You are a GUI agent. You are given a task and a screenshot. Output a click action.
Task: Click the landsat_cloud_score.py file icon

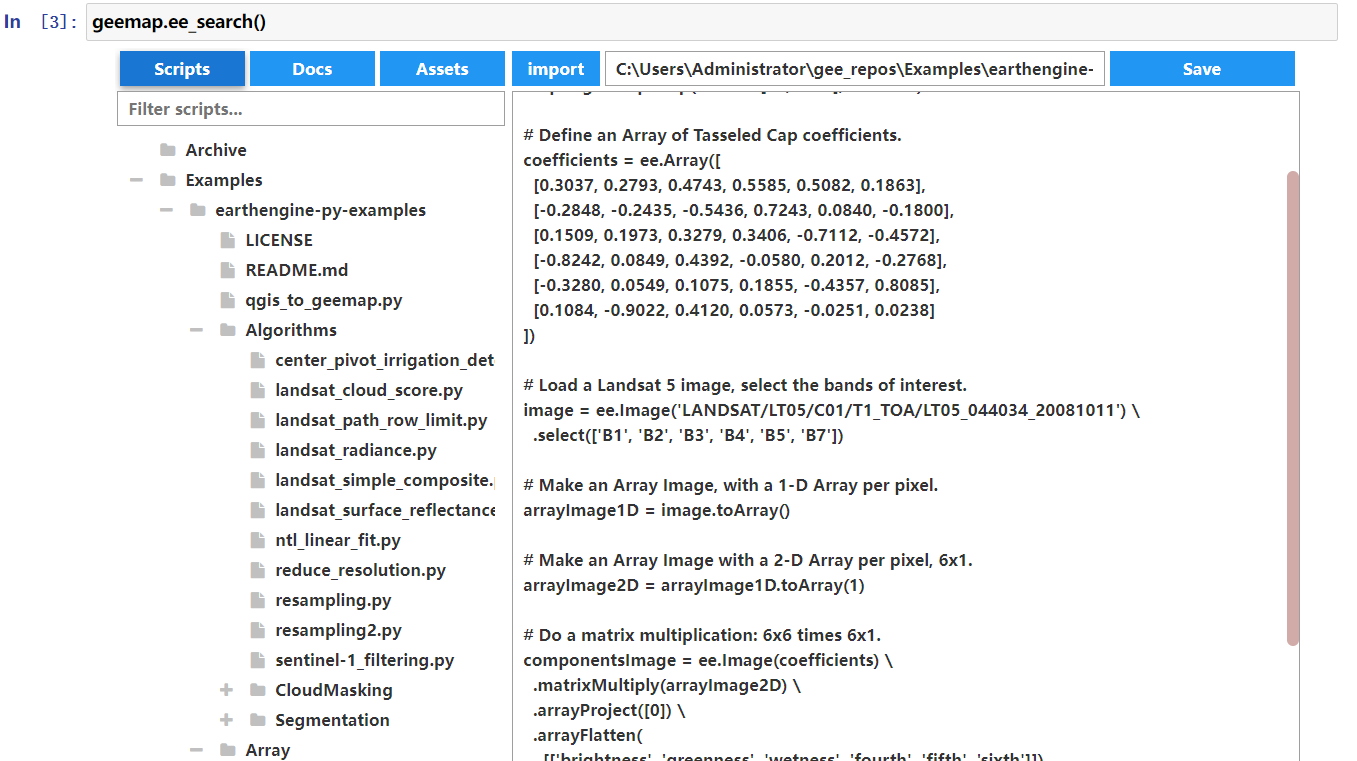click(x=258, y=390)
